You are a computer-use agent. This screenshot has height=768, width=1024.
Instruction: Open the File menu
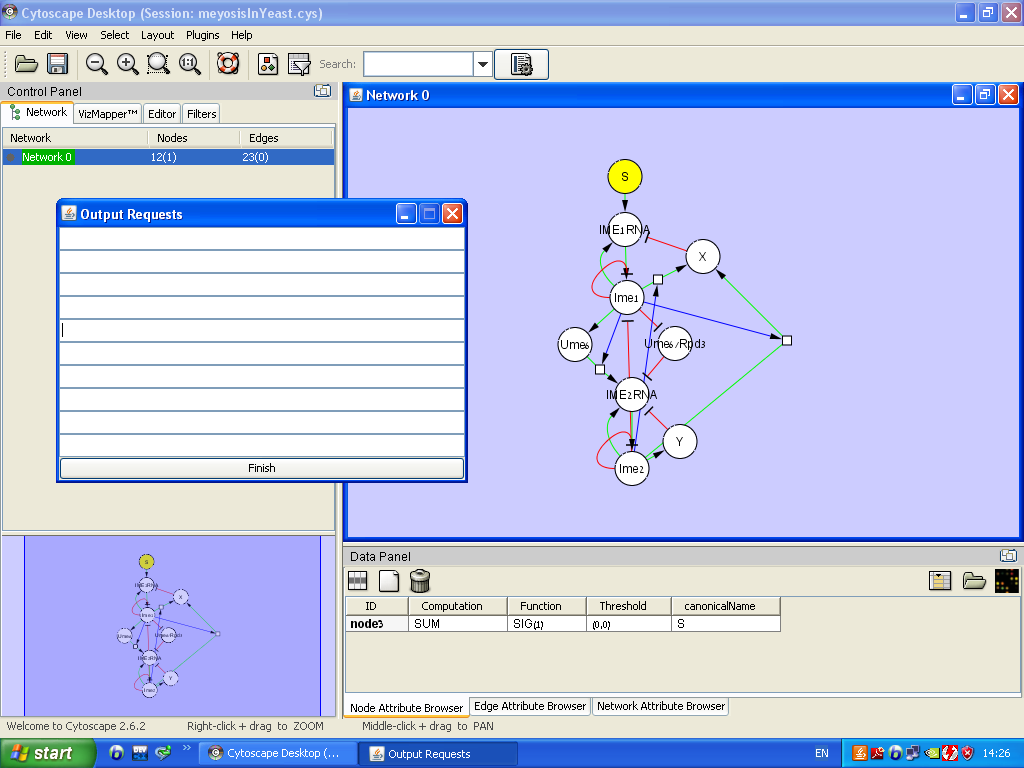13,35
